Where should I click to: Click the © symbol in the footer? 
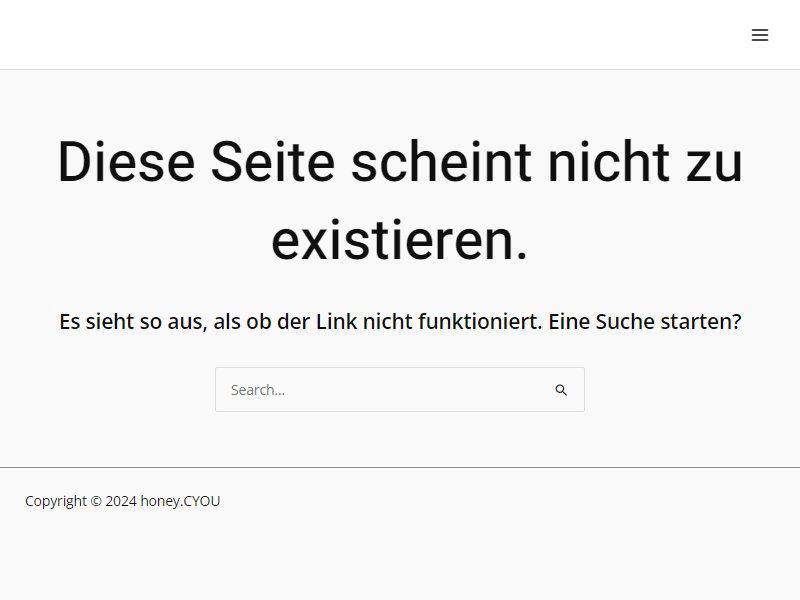click(x=96, y=501)
